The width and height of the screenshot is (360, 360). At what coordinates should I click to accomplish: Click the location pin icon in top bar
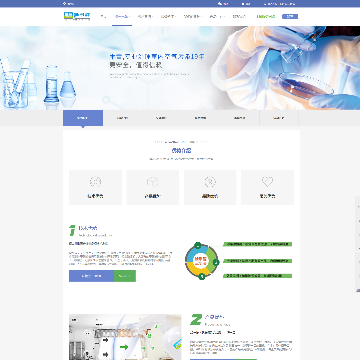pyautogui.click(x=64, y=4)
